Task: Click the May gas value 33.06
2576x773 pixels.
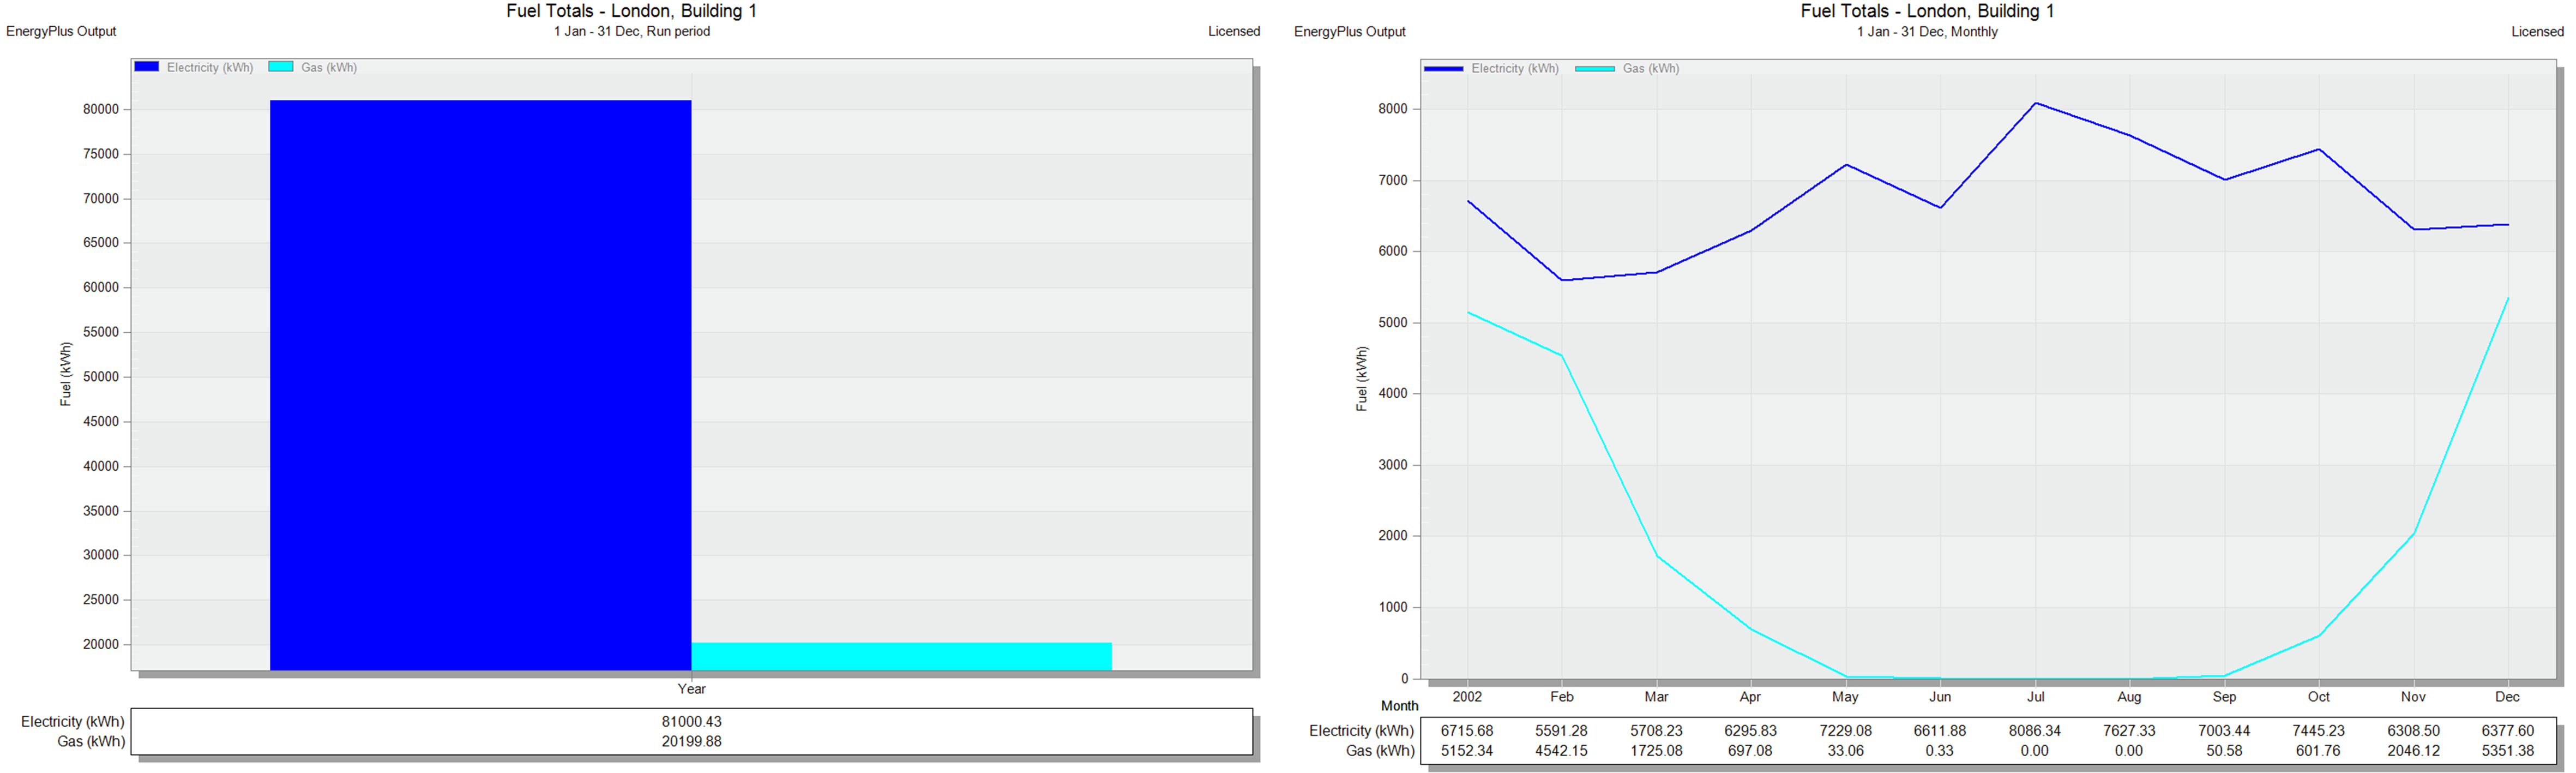Action: [x=1845, y=751]
